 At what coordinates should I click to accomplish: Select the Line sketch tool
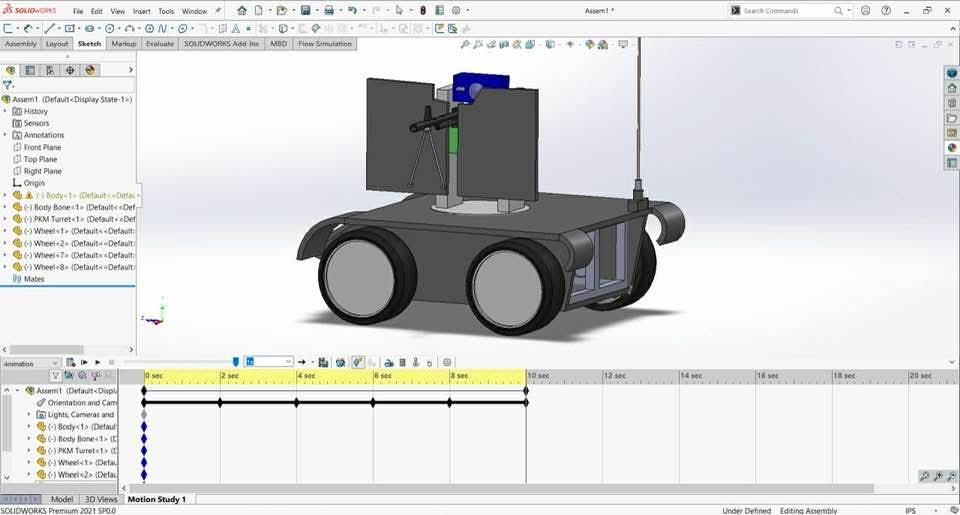click(x=49, y=29)
